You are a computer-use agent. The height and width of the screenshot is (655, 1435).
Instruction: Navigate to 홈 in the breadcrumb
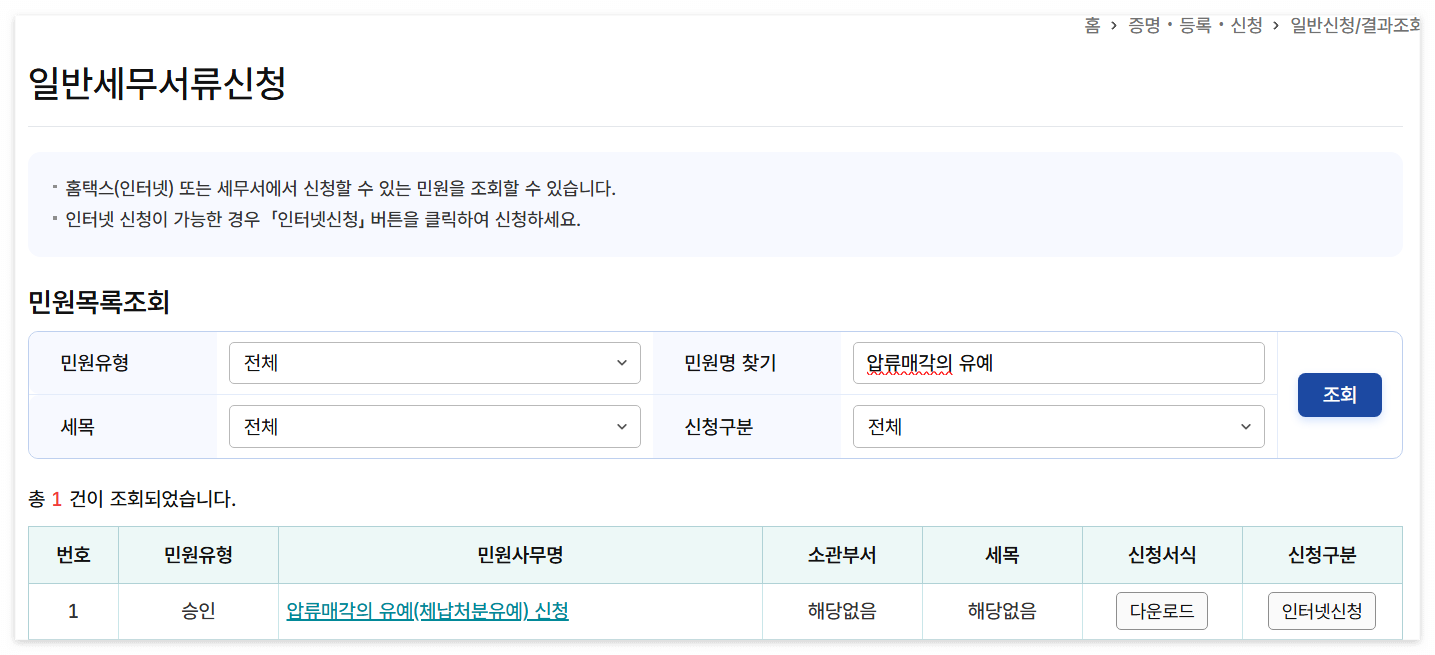pos(1090,22)
